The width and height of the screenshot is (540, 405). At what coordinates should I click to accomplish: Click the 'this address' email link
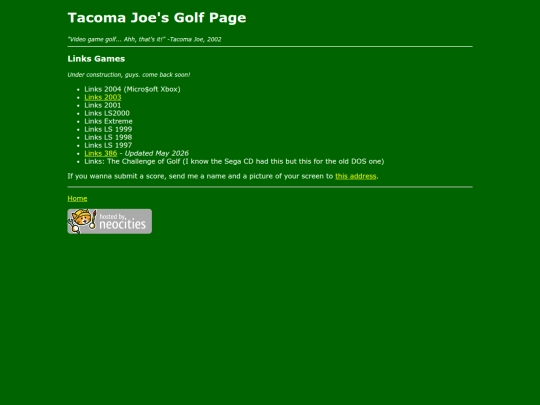point(356,176)
